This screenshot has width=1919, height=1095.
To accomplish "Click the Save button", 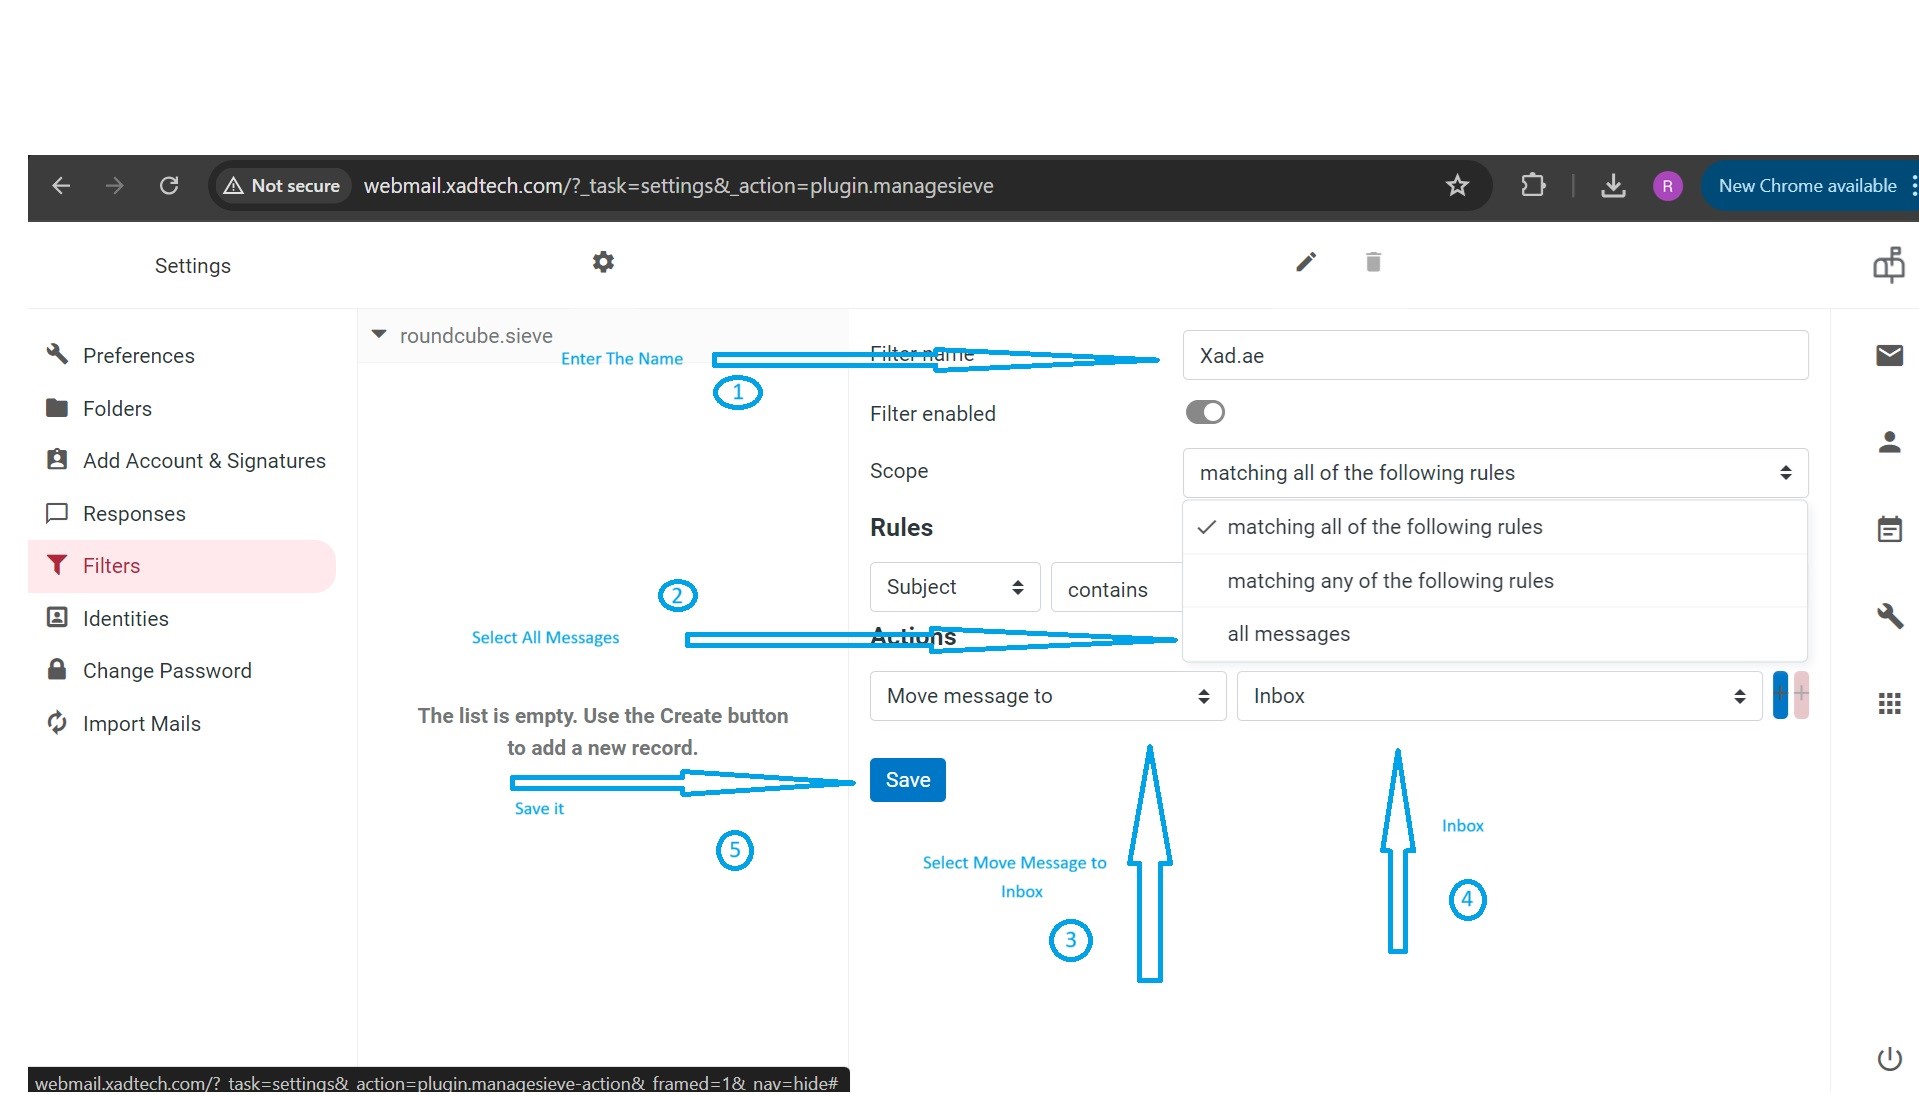I will coord(907,780).
